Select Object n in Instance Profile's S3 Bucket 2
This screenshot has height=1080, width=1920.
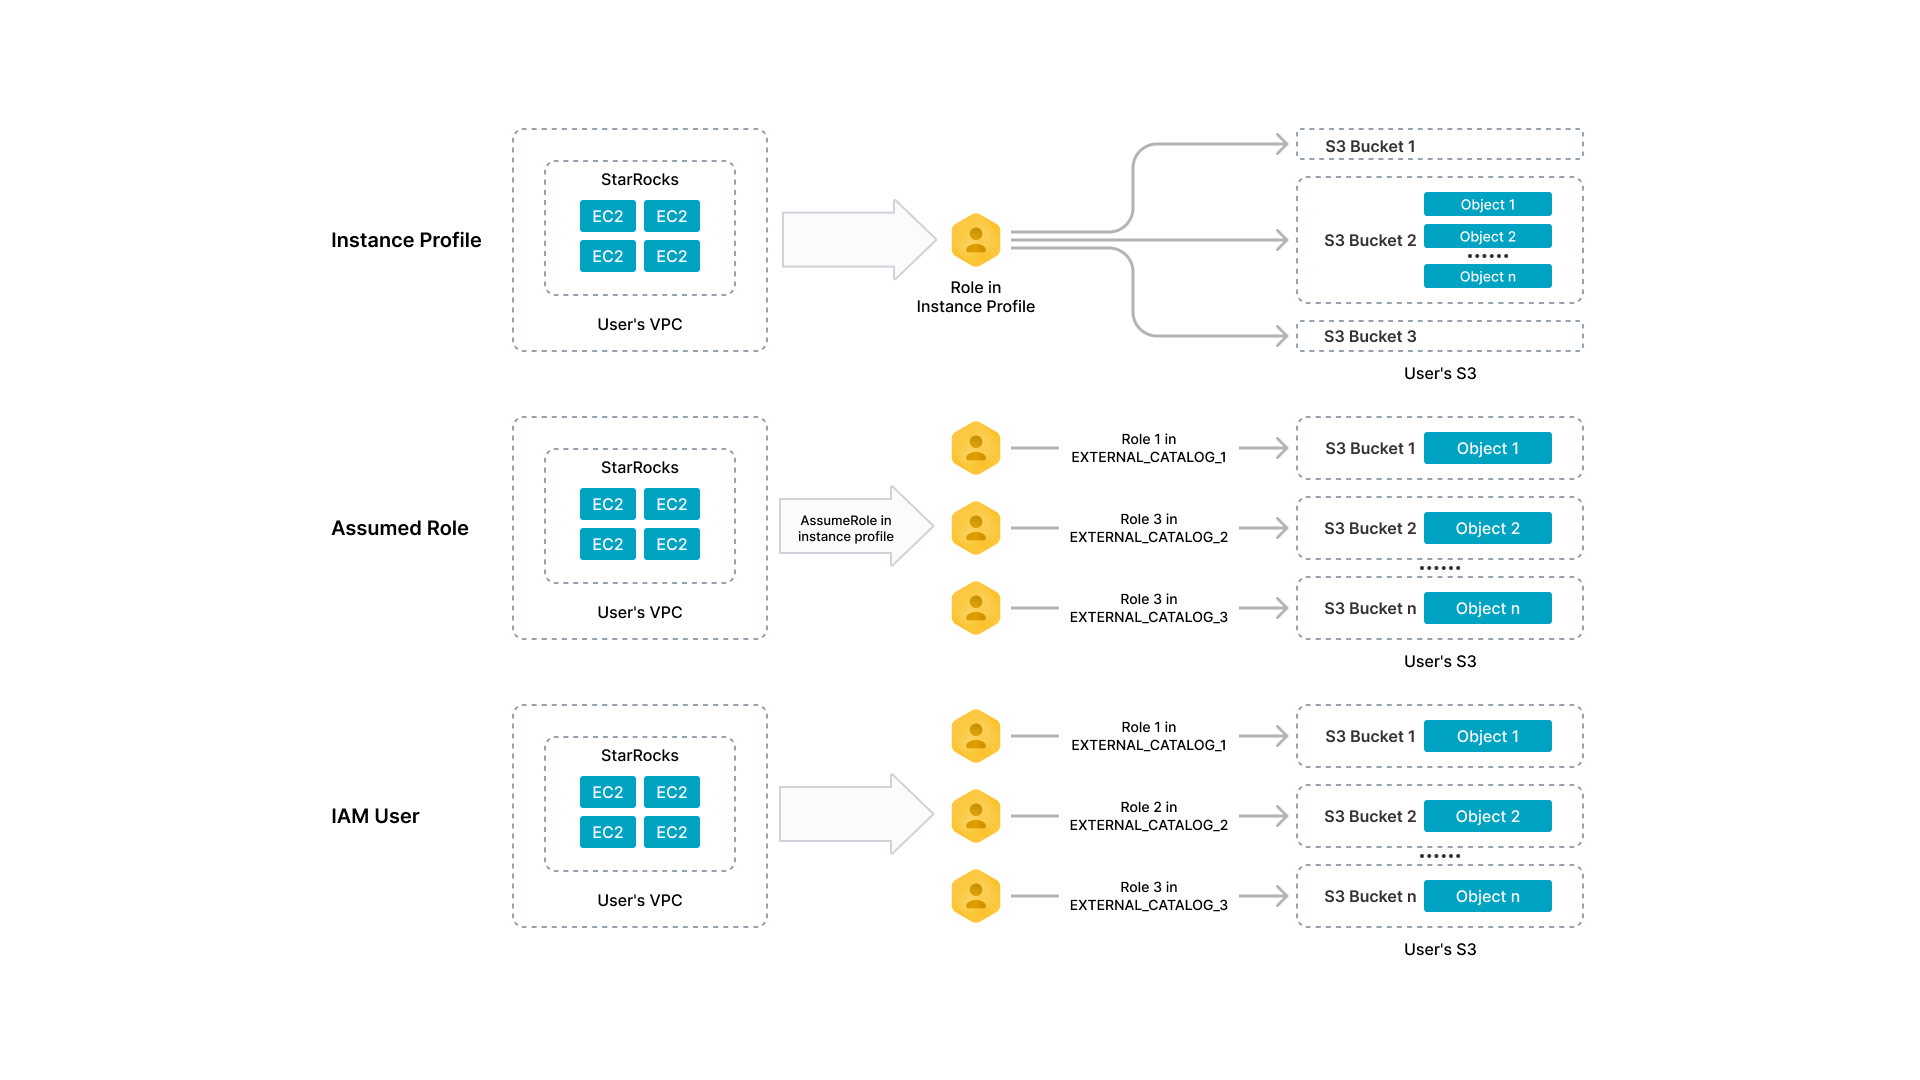tap(1487, 276)
